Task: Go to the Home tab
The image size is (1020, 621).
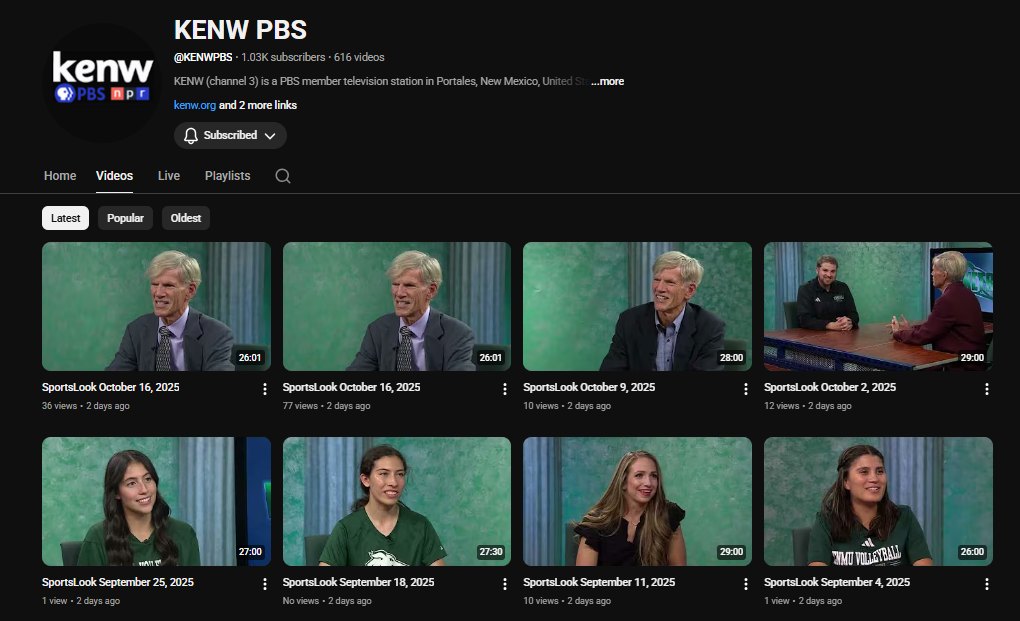Action: [x=60, y=176]
